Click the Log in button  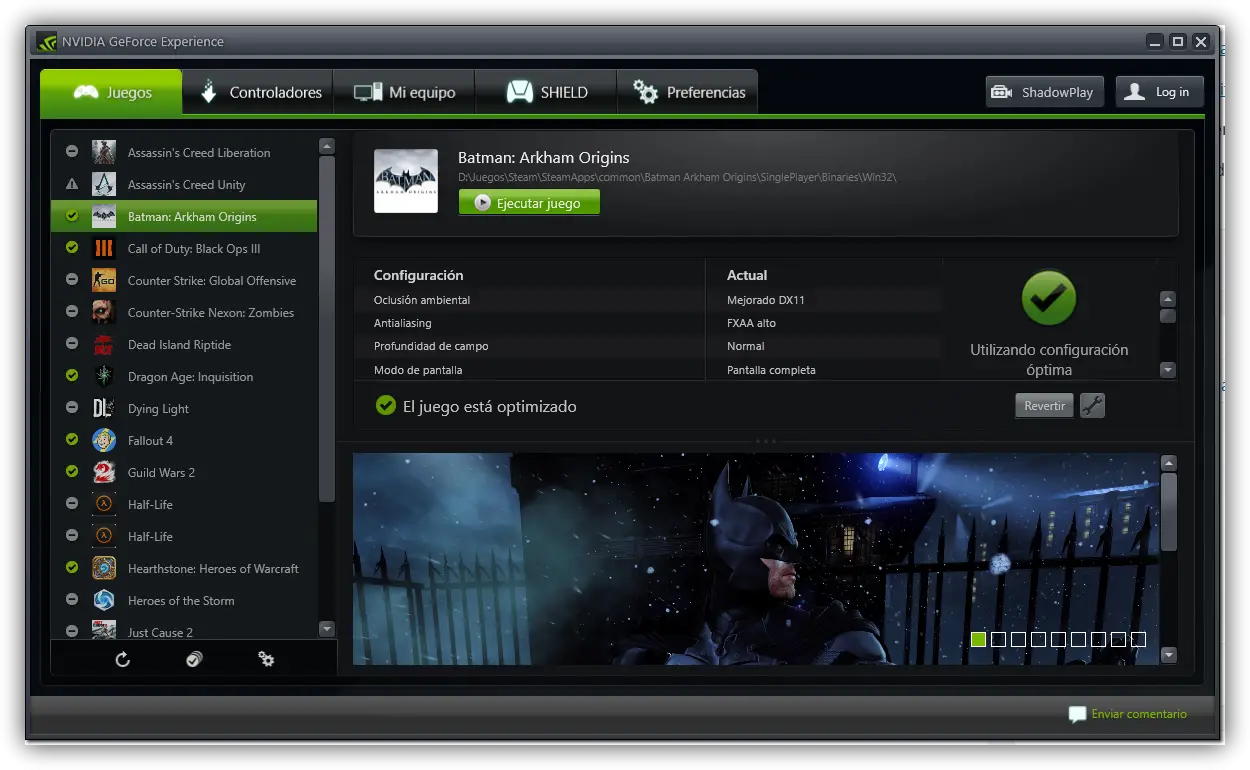1159,92
